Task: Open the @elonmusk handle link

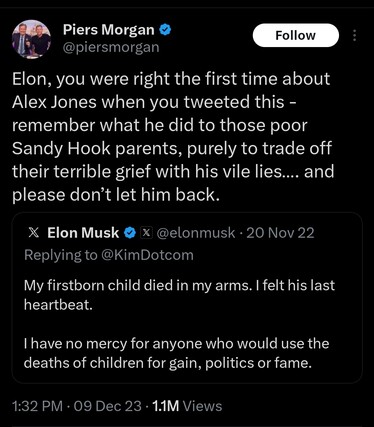Action: pyautogui.click(x=196, y=233)
